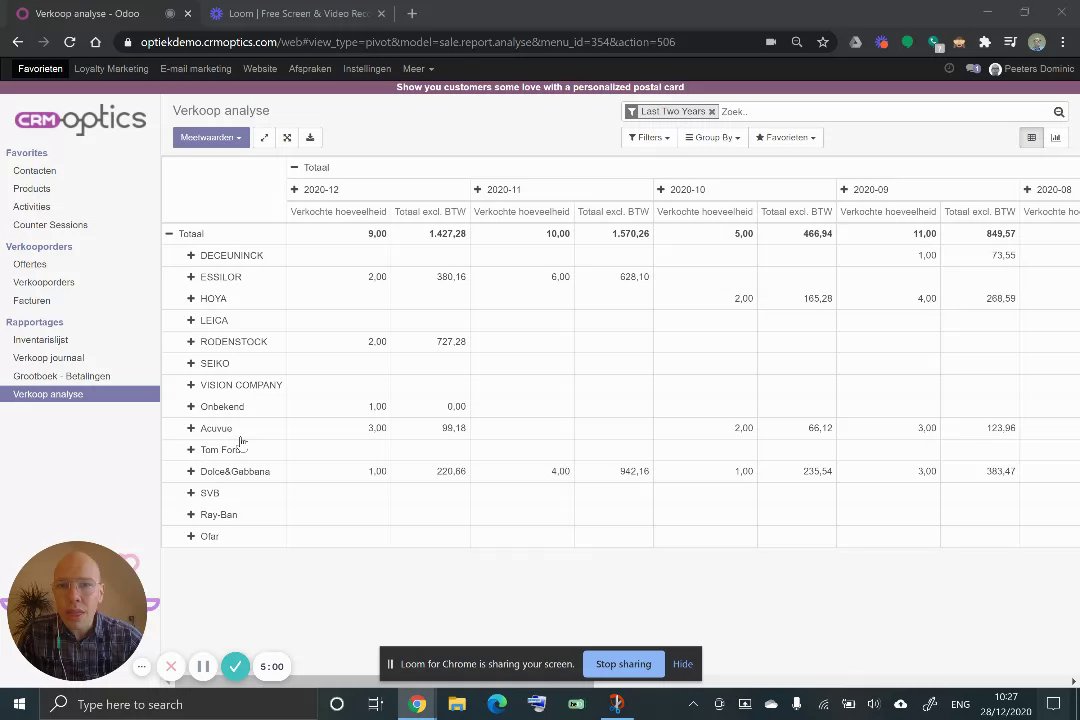Close the Verkoop analyse browser tab

click(188, 14)
